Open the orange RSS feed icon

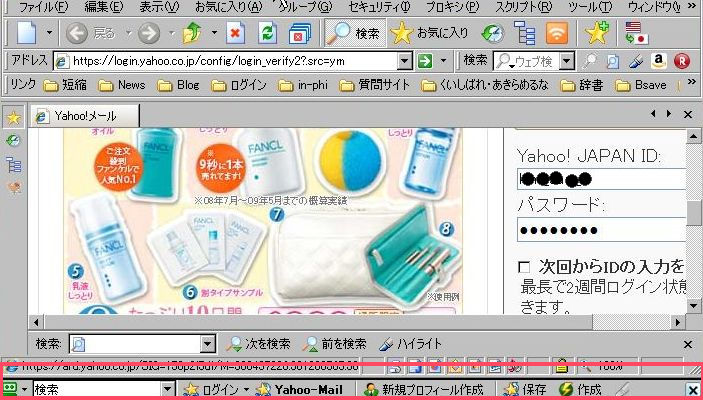point(557,33)
